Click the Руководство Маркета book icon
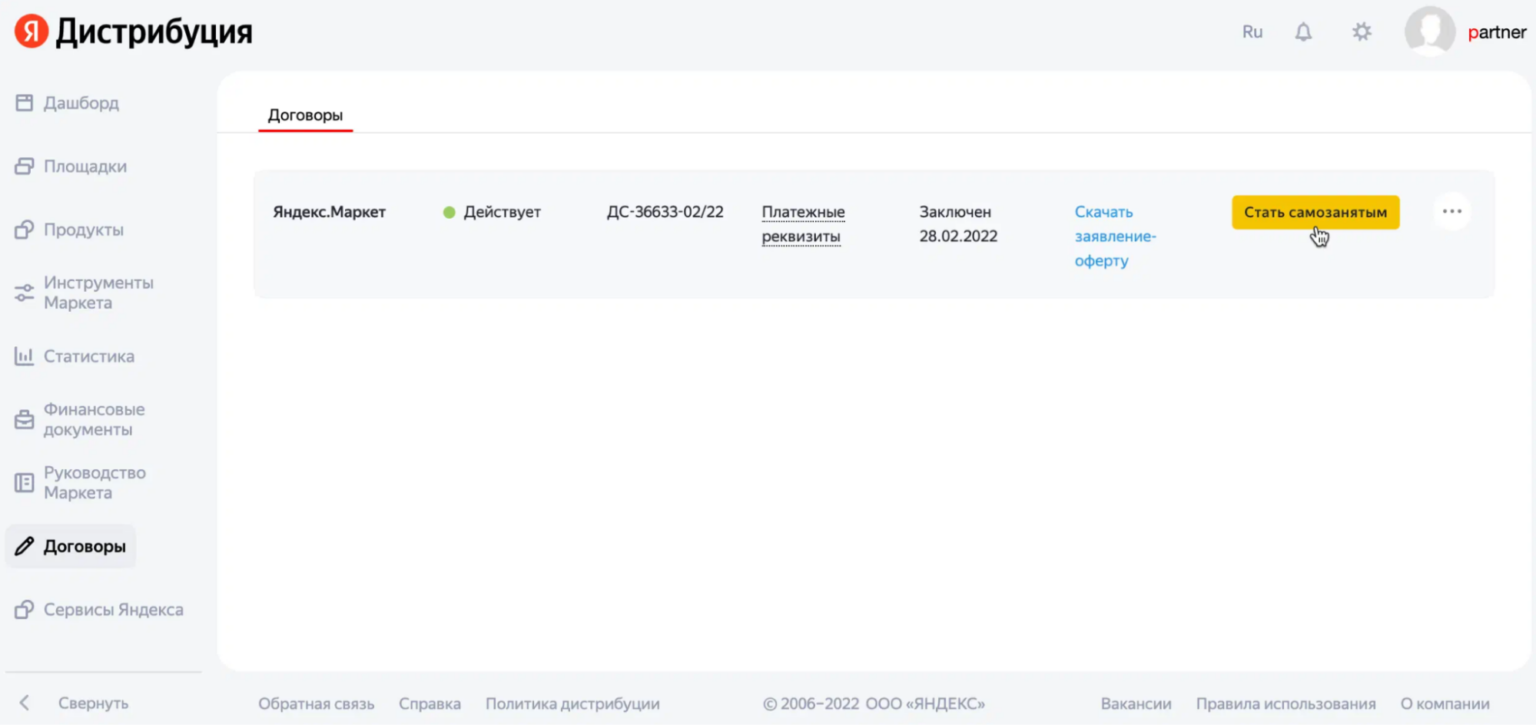This screenshot has height=725, width=1536. point(24,483)
